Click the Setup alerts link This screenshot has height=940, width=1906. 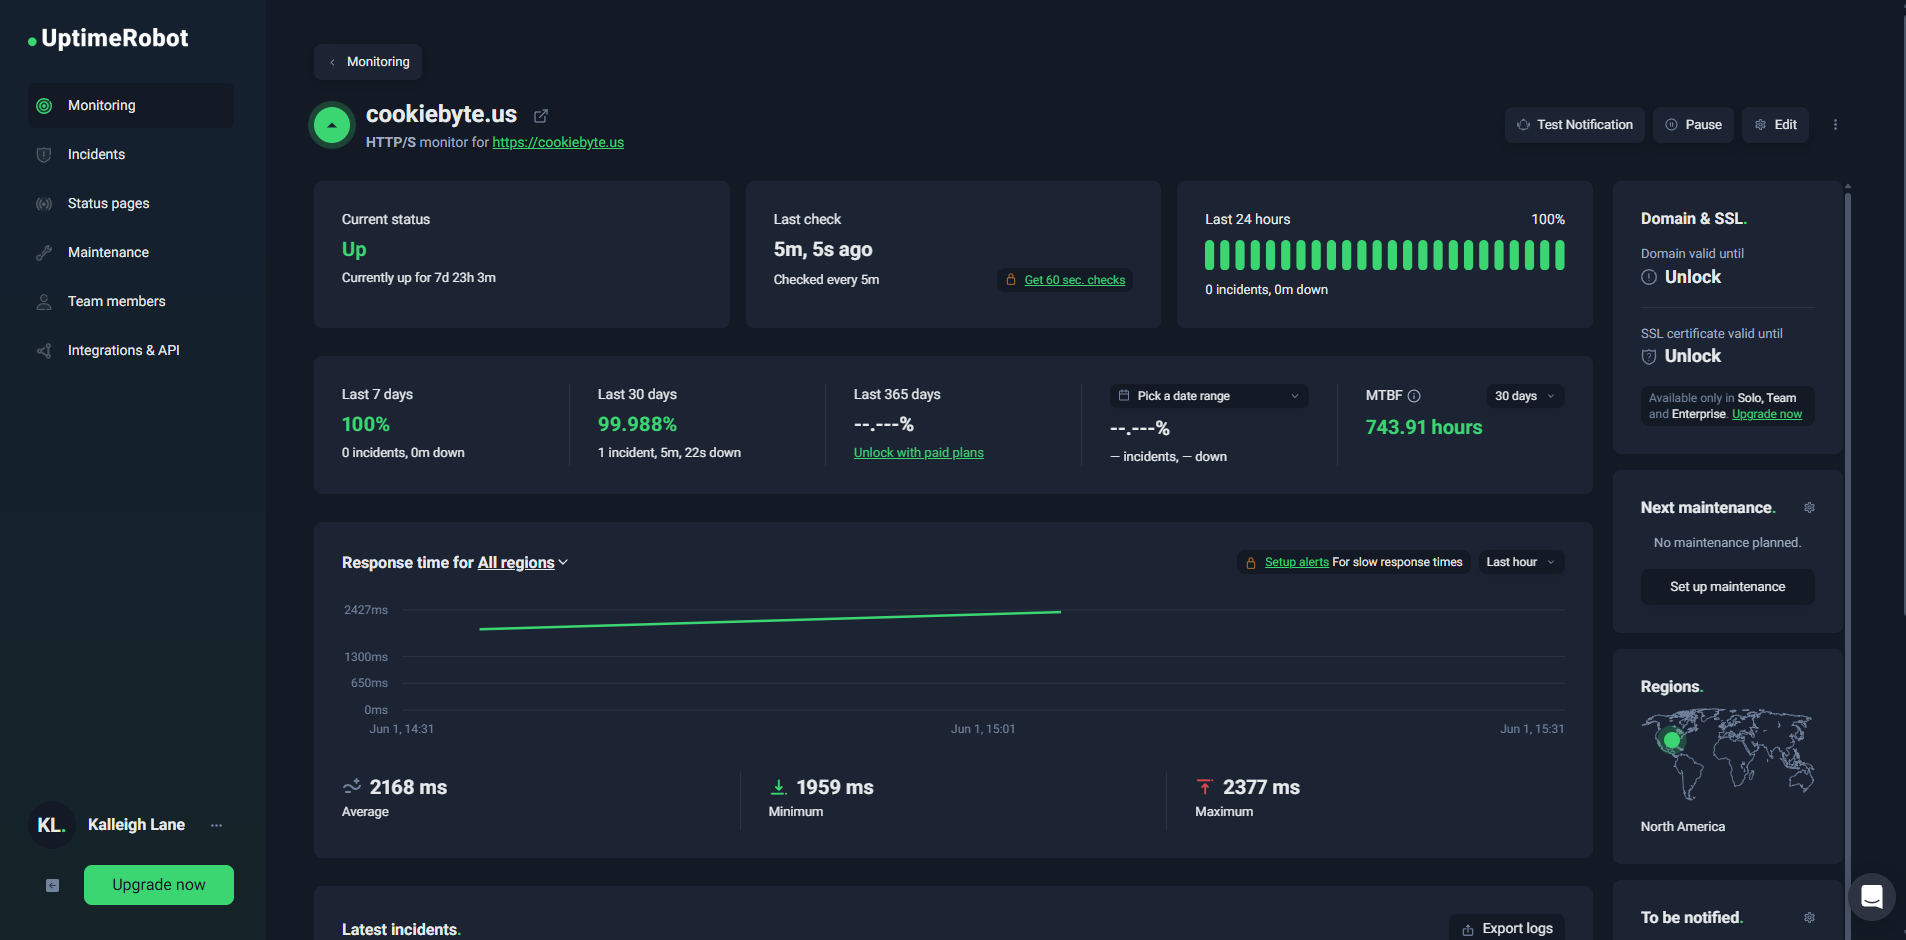pos(1296,562)
